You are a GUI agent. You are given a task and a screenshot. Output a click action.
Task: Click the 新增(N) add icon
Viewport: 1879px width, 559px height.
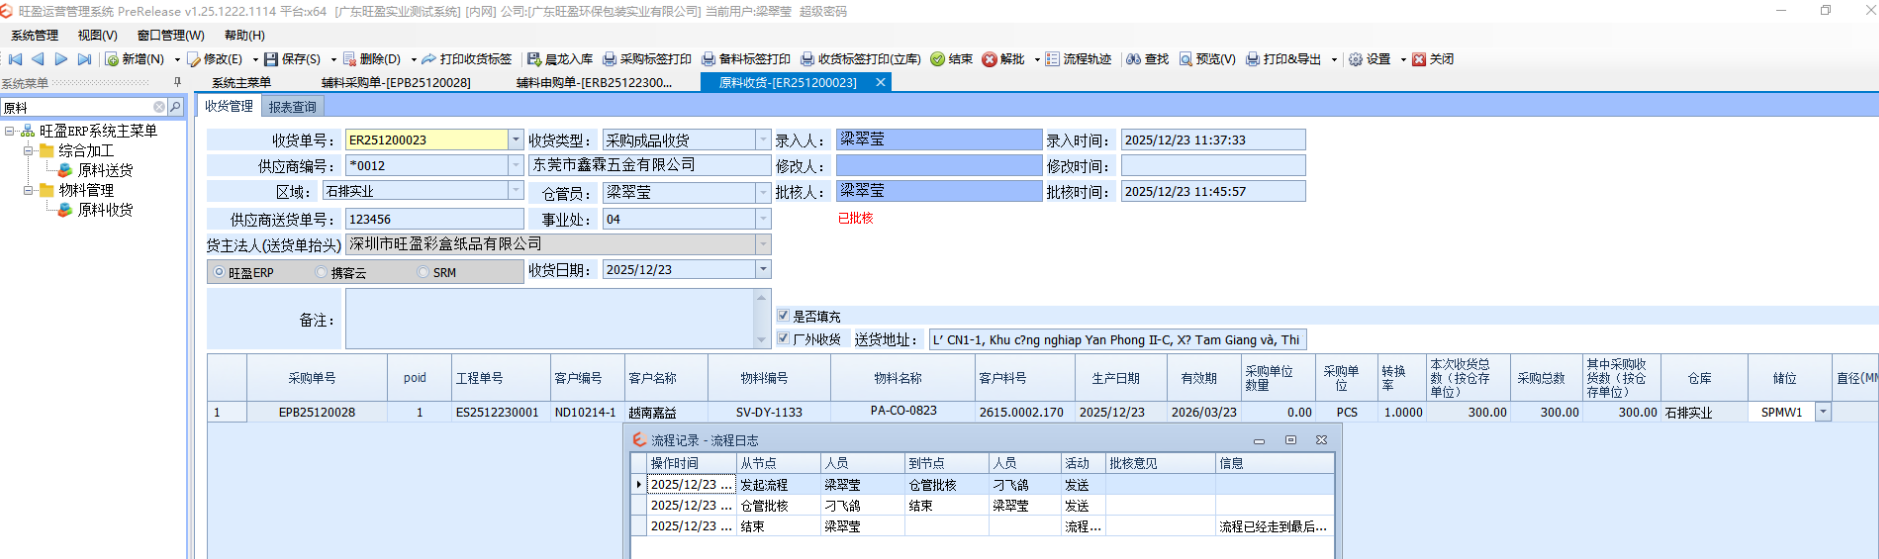(x=112, y=59)
